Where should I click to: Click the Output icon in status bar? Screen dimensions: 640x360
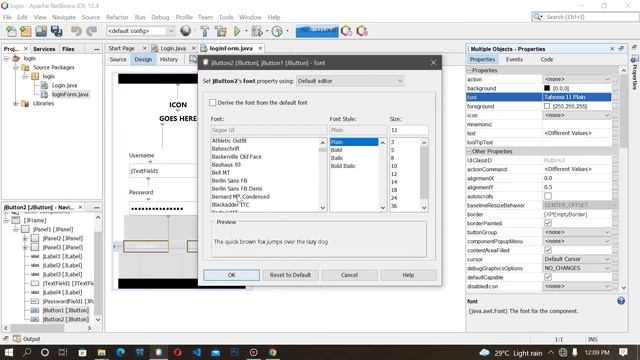(x=17, y=339)
